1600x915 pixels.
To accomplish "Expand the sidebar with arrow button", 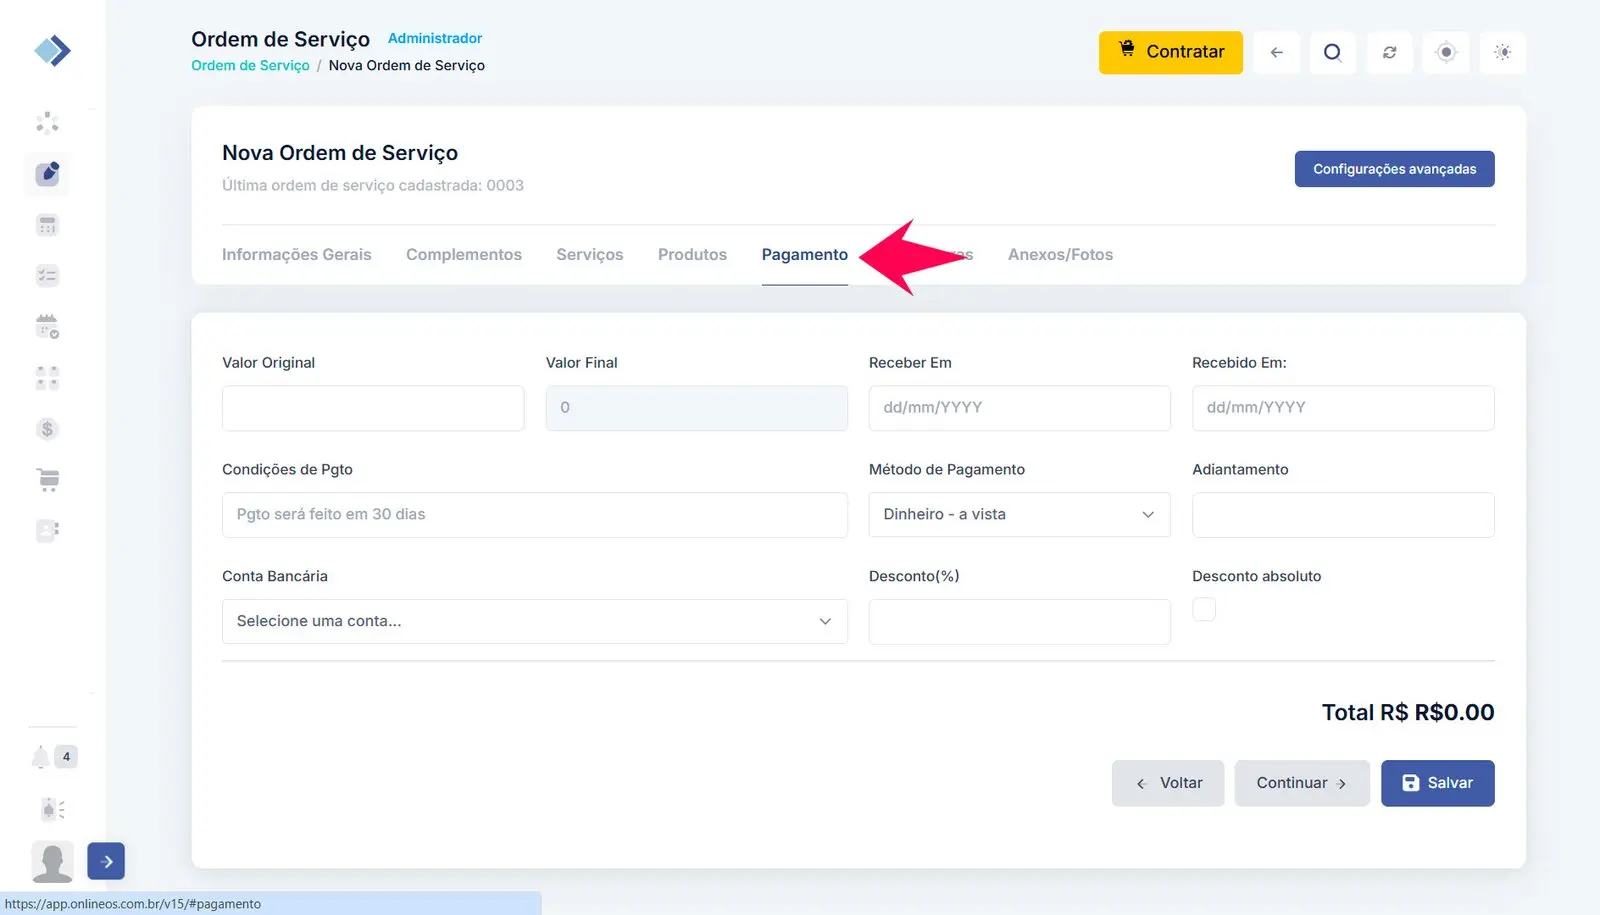I will (106, 861).
